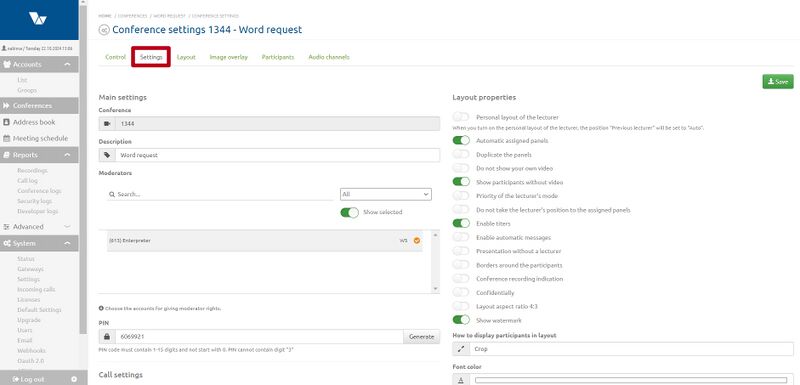Toggle Personal layout of the lecturer
Image resolution: width=800 pixels, height=385 pixels.
(461, 117)
